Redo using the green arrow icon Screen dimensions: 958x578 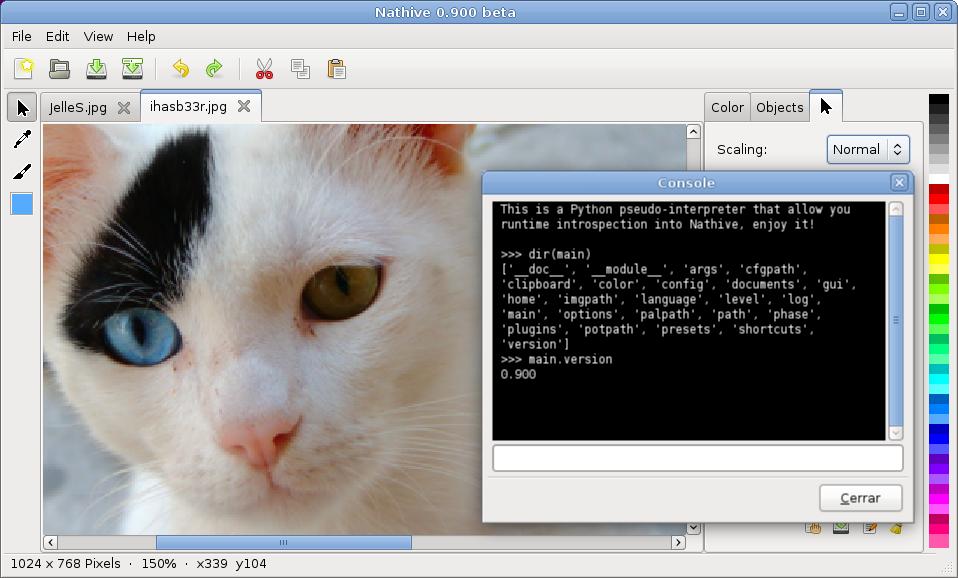(x=214, y=68)
